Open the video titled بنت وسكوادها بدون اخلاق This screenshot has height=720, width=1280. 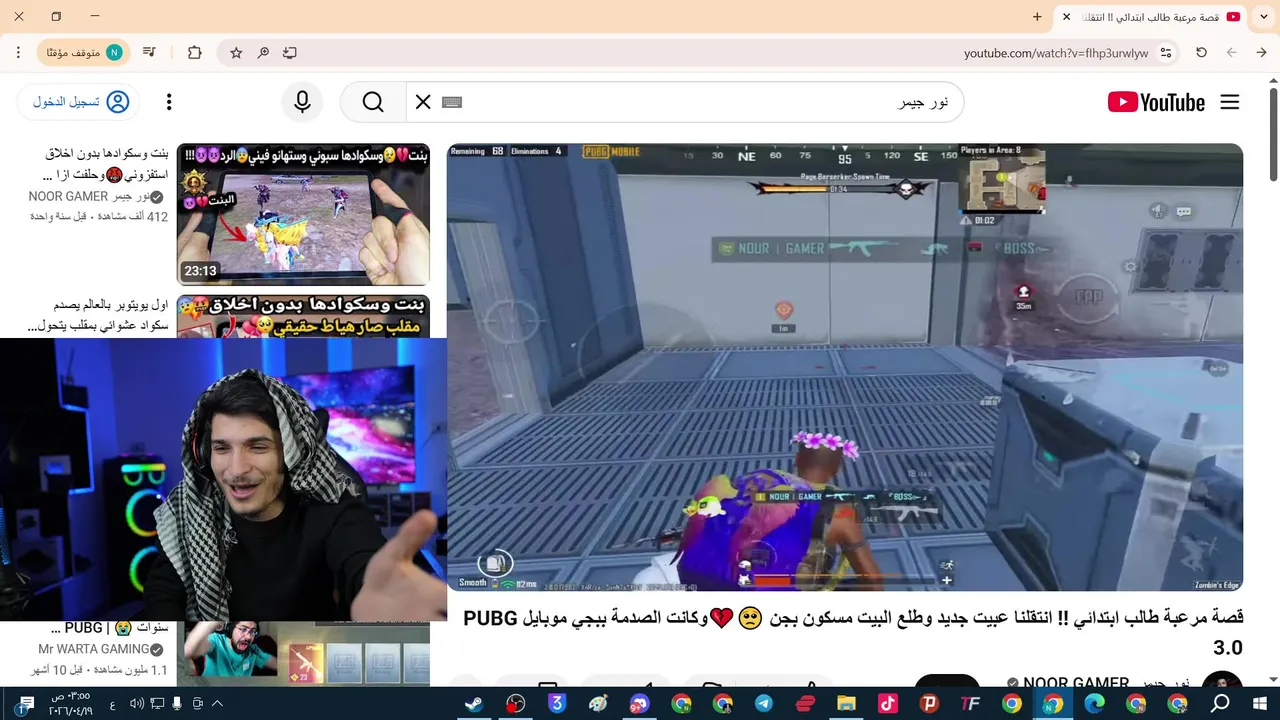(107, 164)
